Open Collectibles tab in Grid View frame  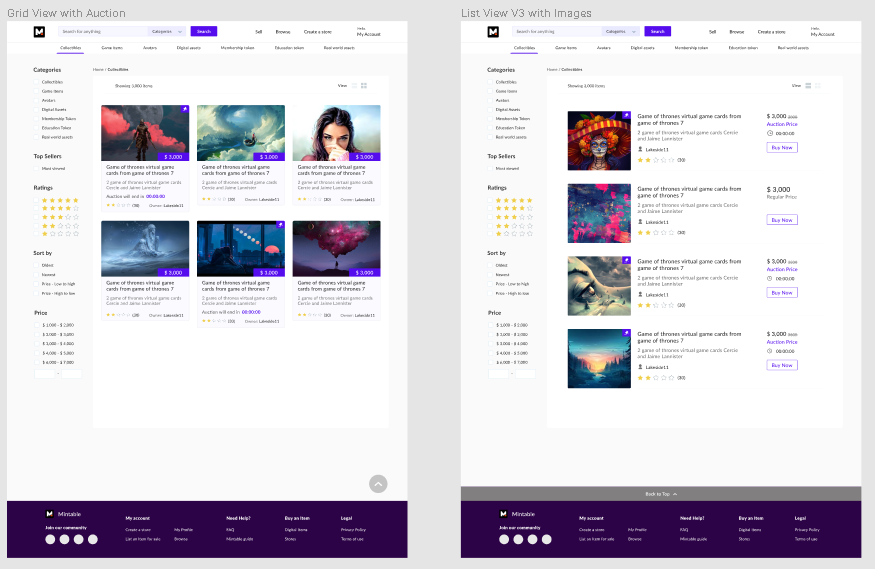71,48
